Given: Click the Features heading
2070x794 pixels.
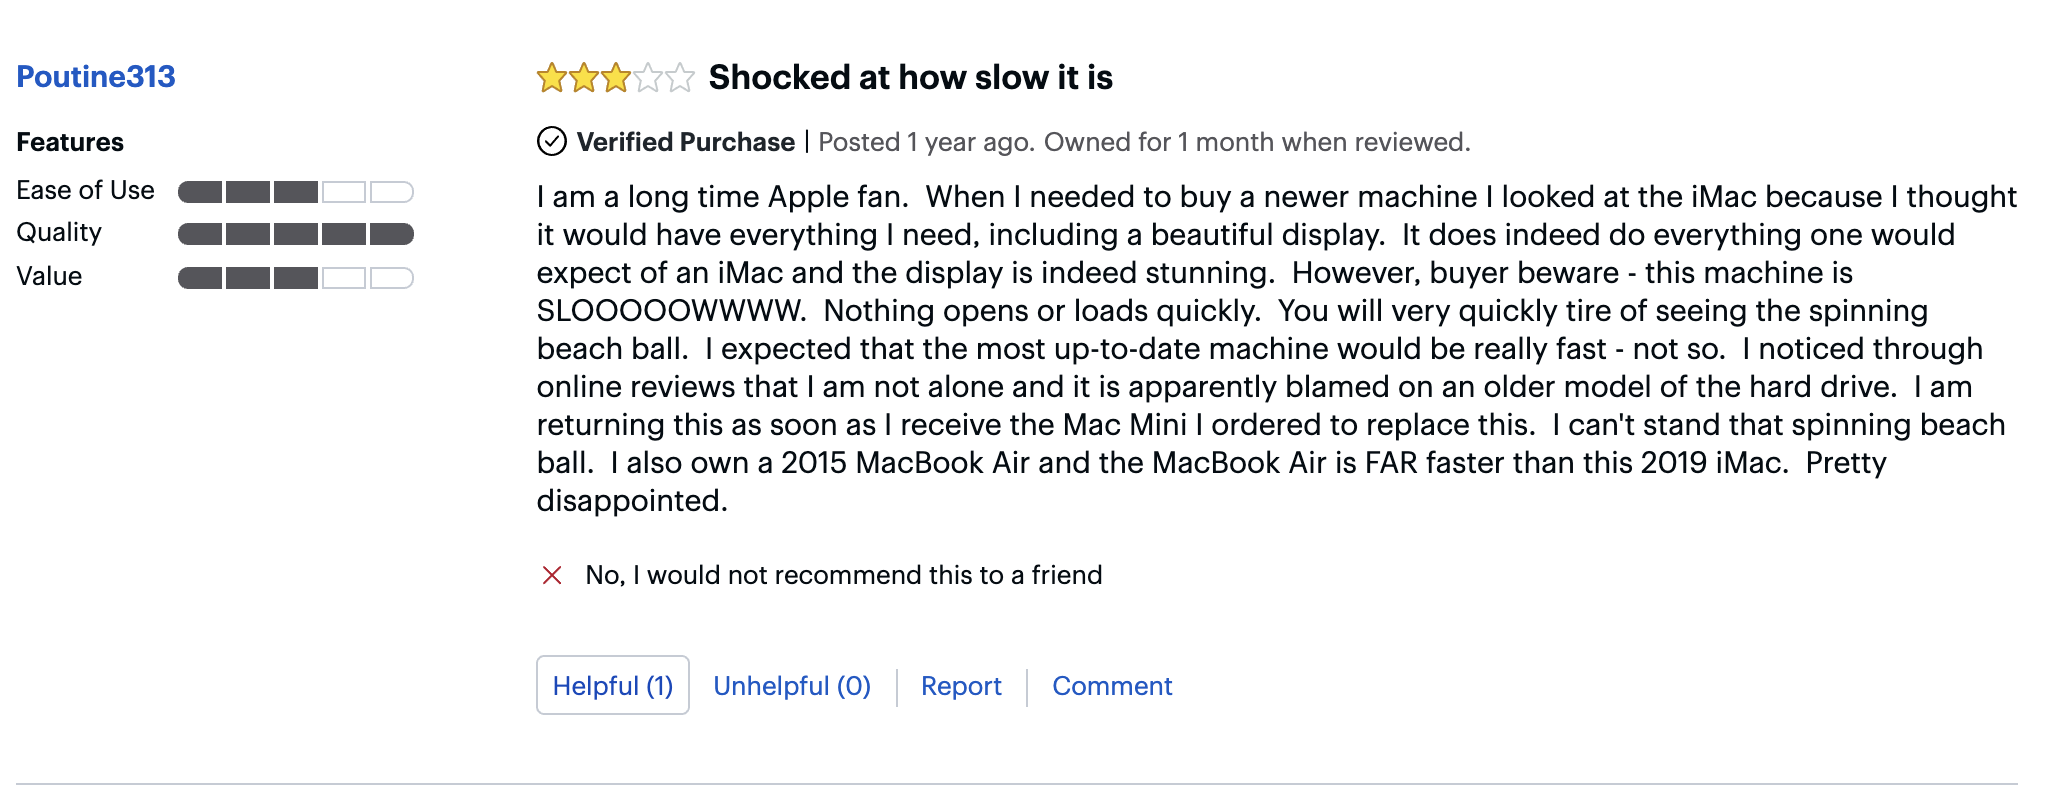Looking at the screenshot, I should 70,142.
